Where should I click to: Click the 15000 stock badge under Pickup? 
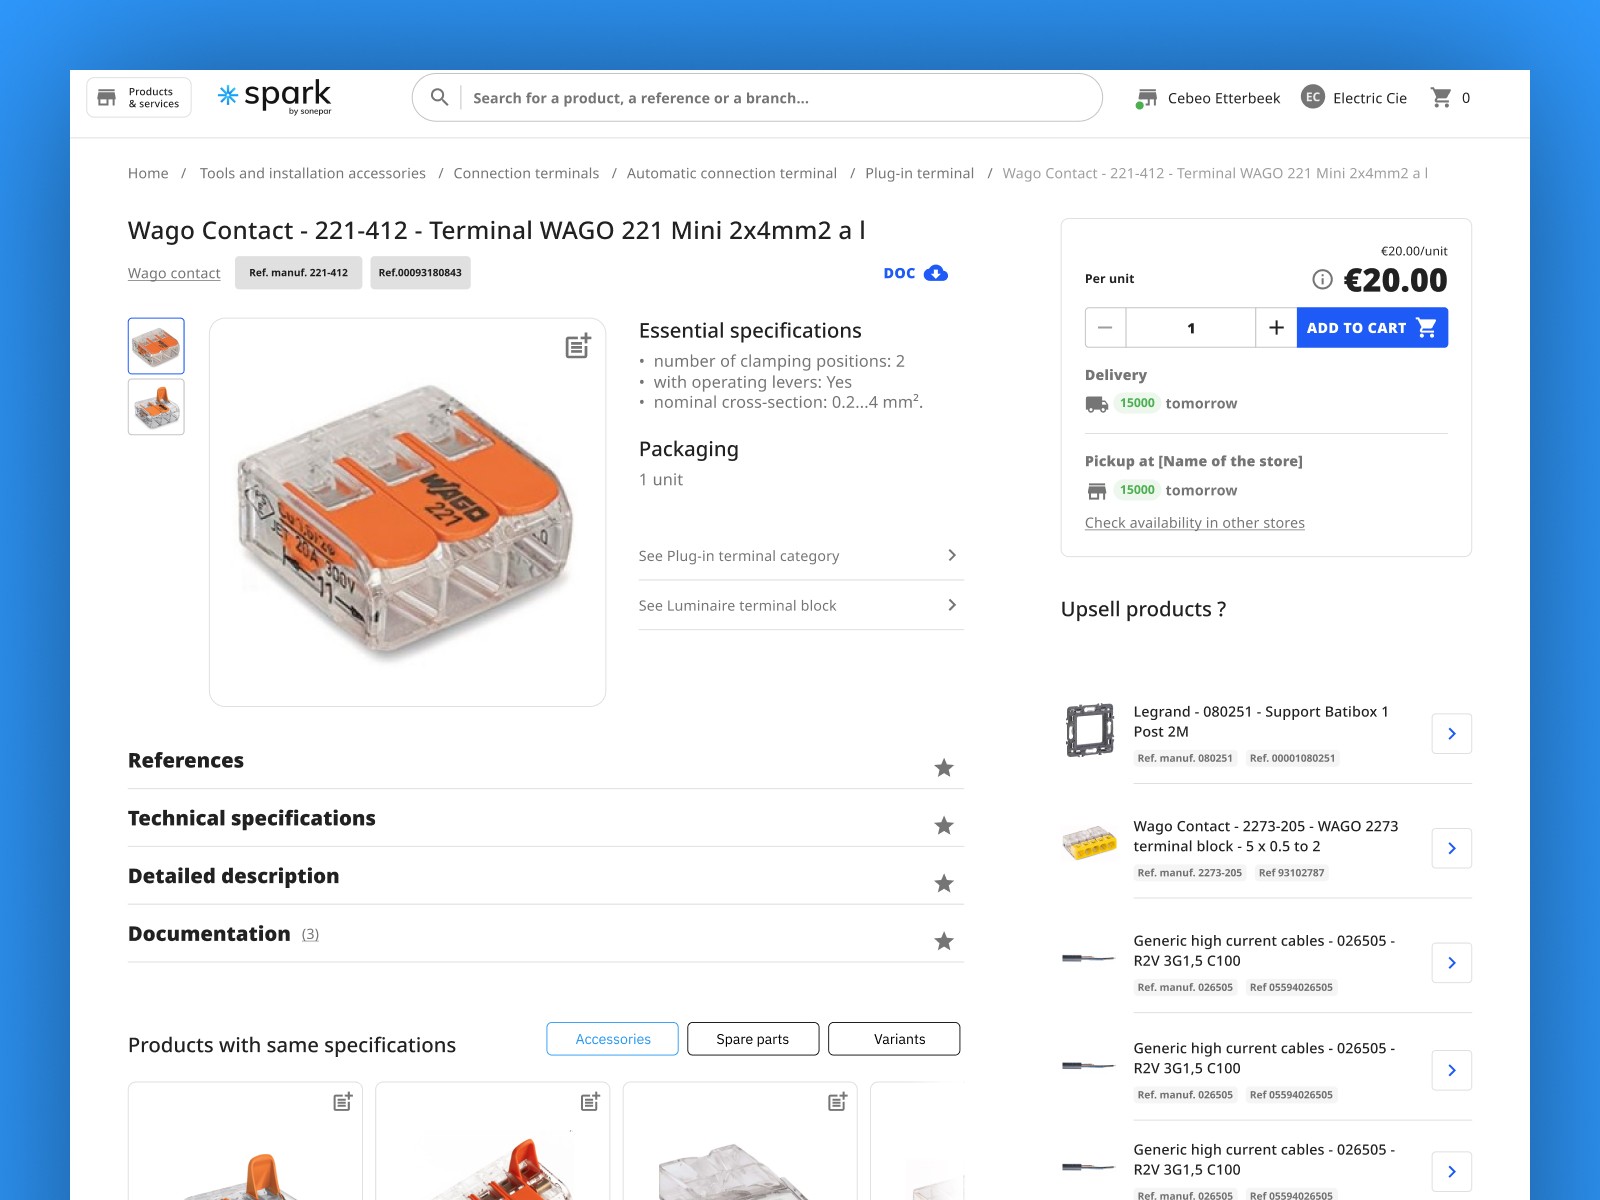pyautogui.click(x=1137, y=490)
